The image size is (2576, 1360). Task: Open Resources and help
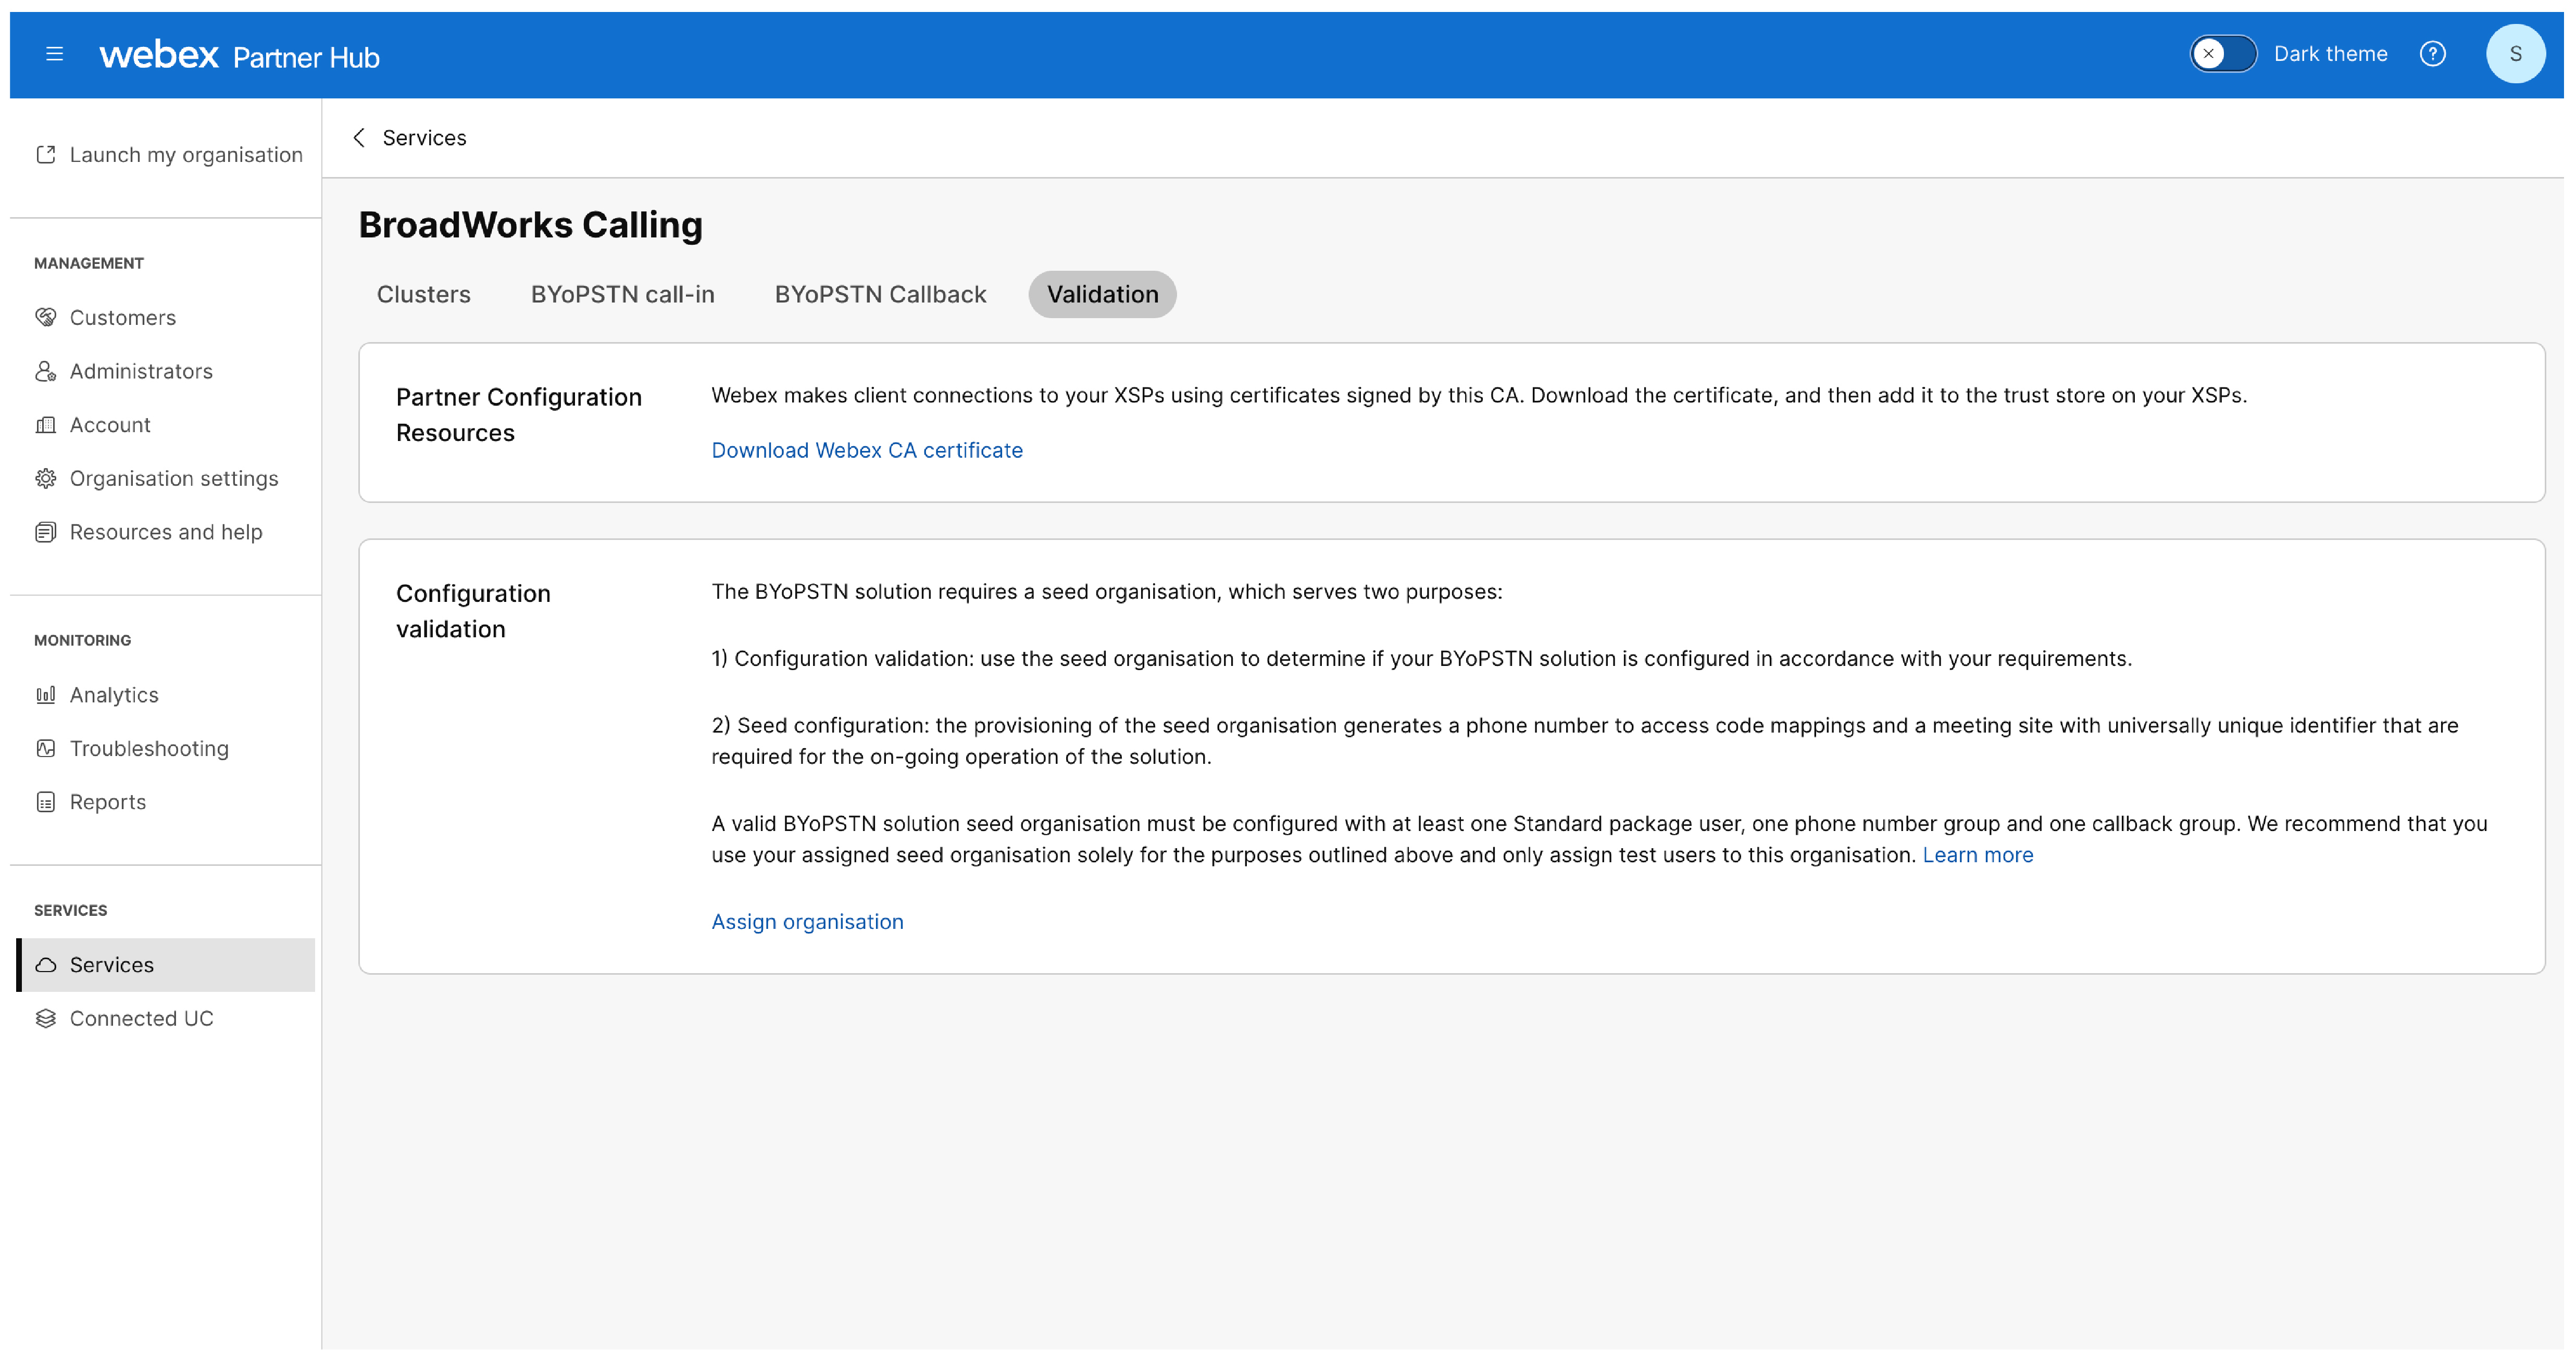(166, 533)
